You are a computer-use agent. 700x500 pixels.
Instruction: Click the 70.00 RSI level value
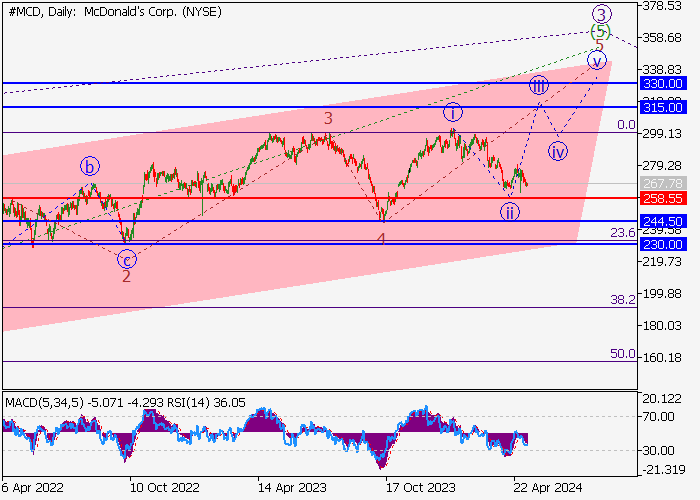tap(659, 417)
